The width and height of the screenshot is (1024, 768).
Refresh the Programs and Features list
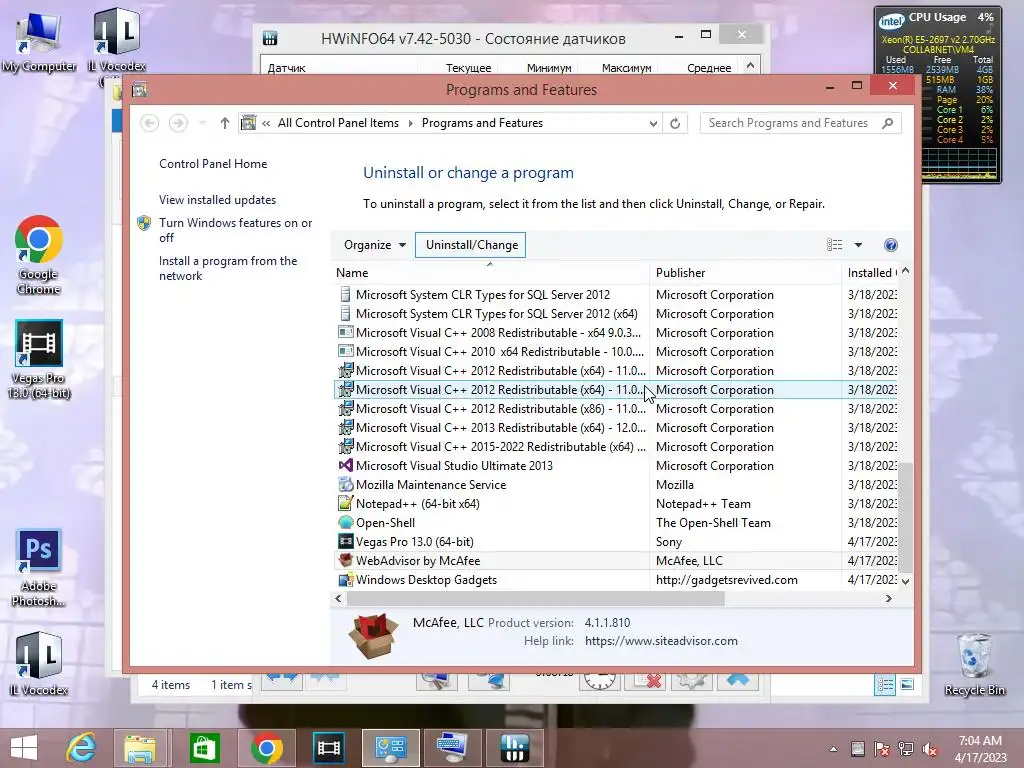pyautogui.click(x=675, y=123)
